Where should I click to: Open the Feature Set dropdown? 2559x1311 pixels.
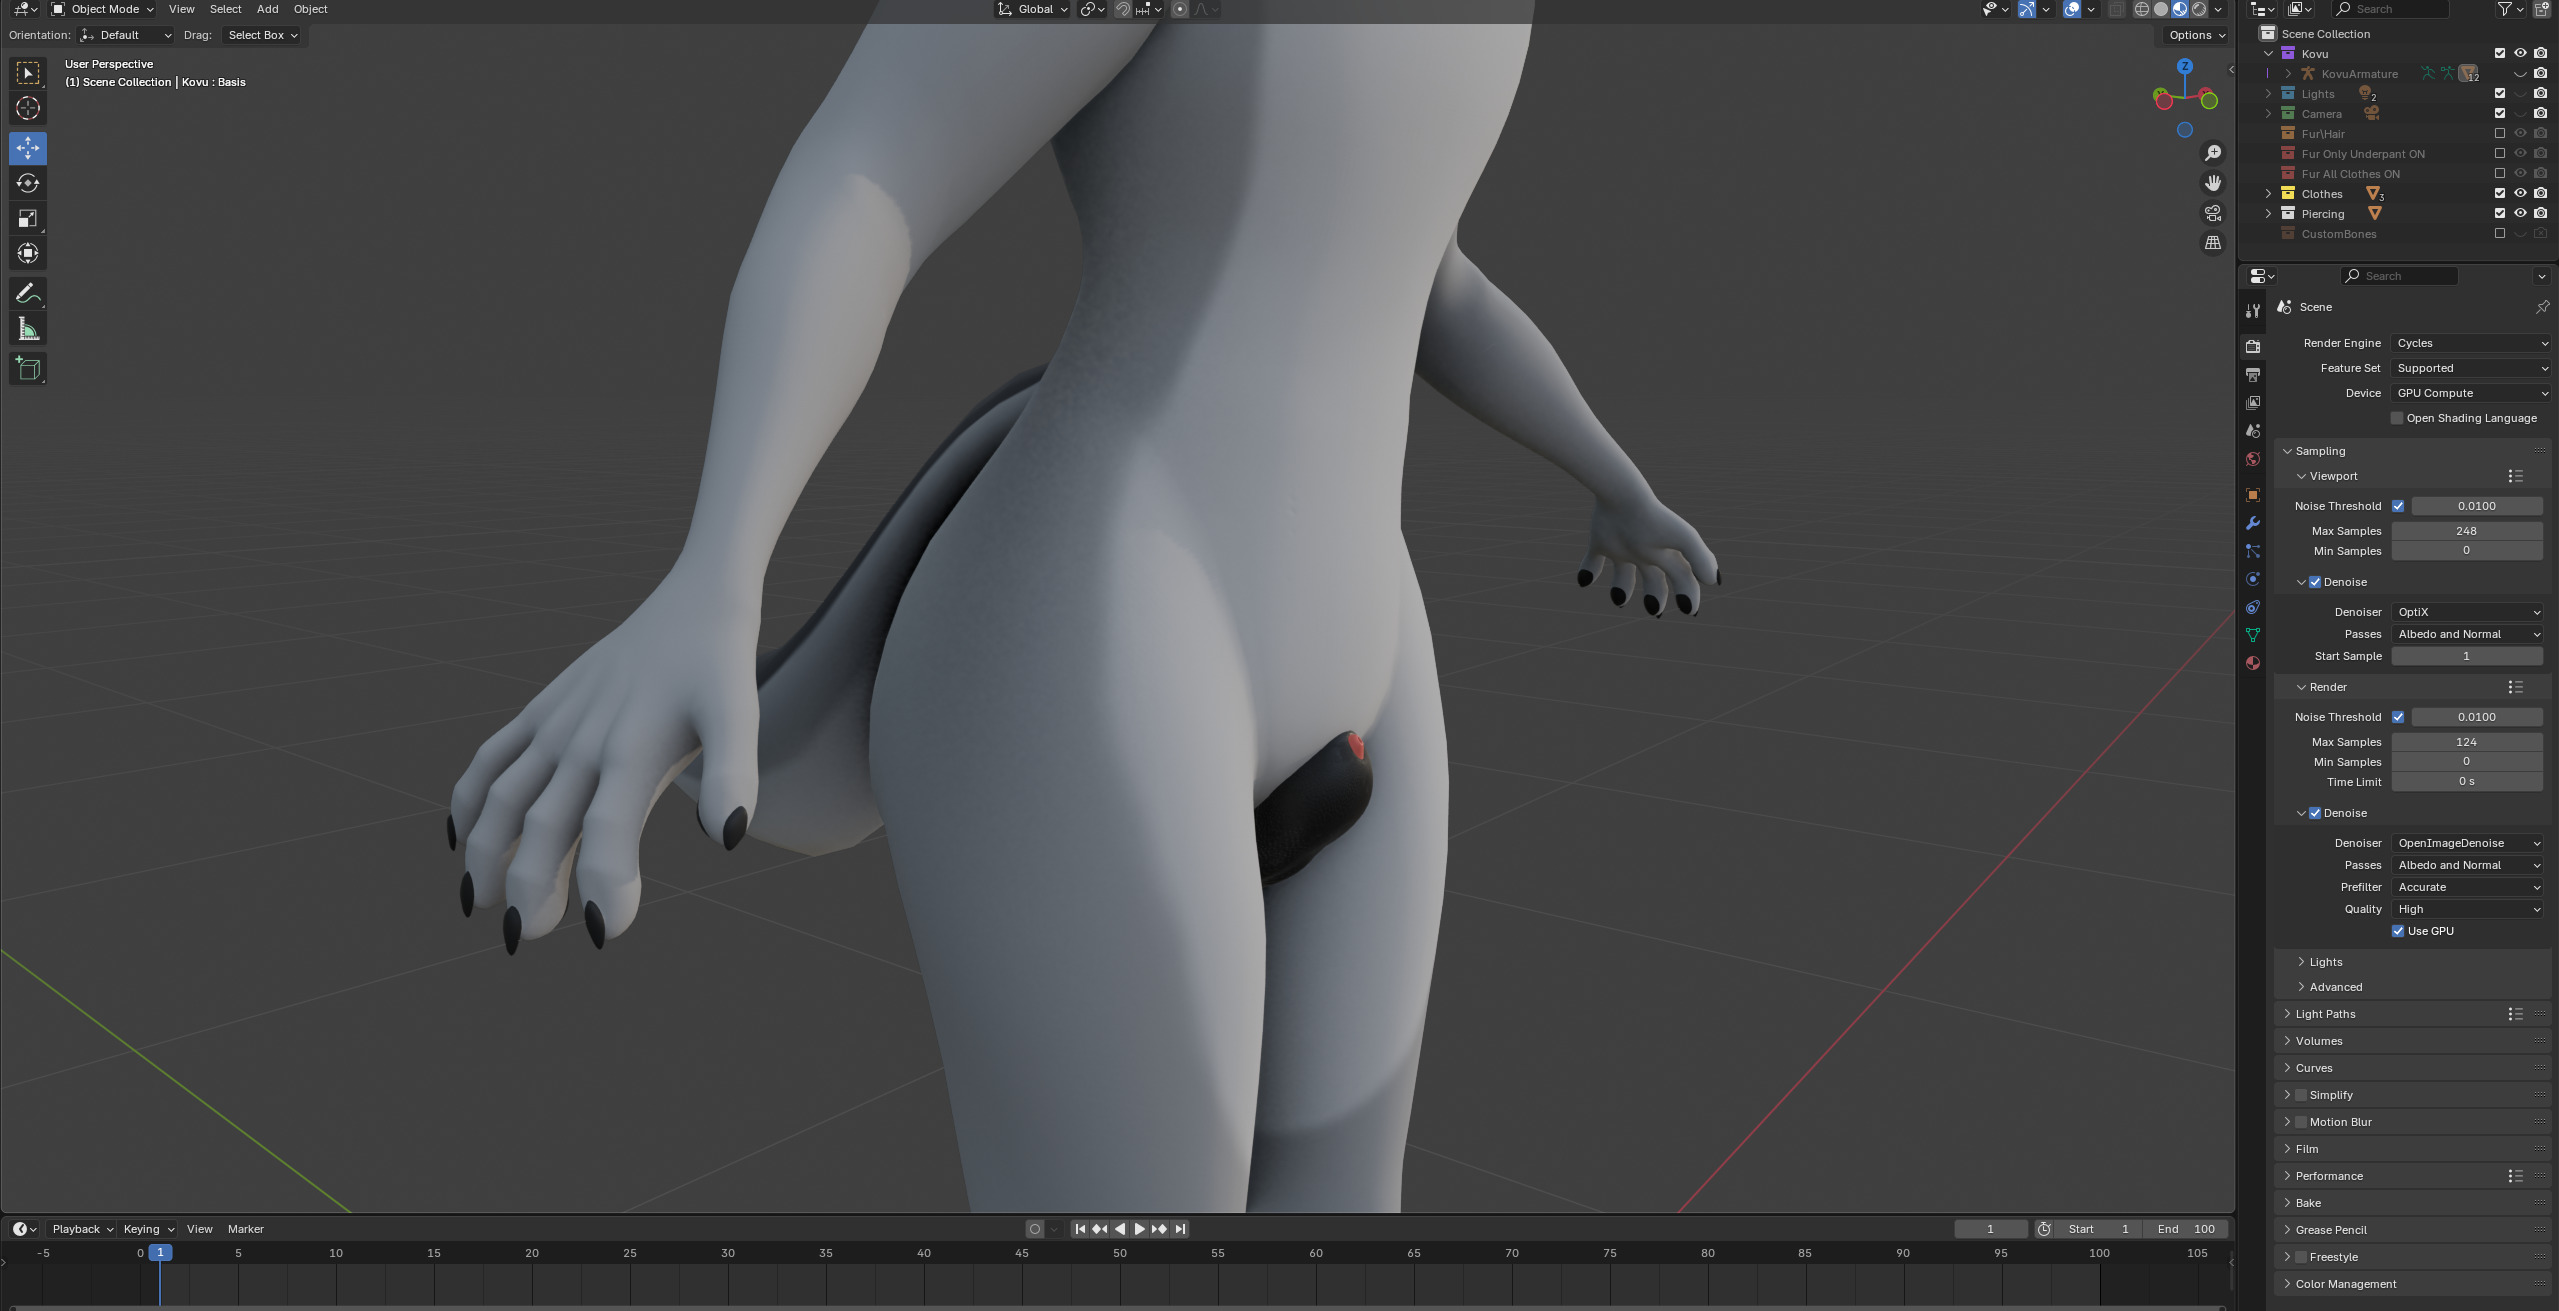coord(2471,368)
